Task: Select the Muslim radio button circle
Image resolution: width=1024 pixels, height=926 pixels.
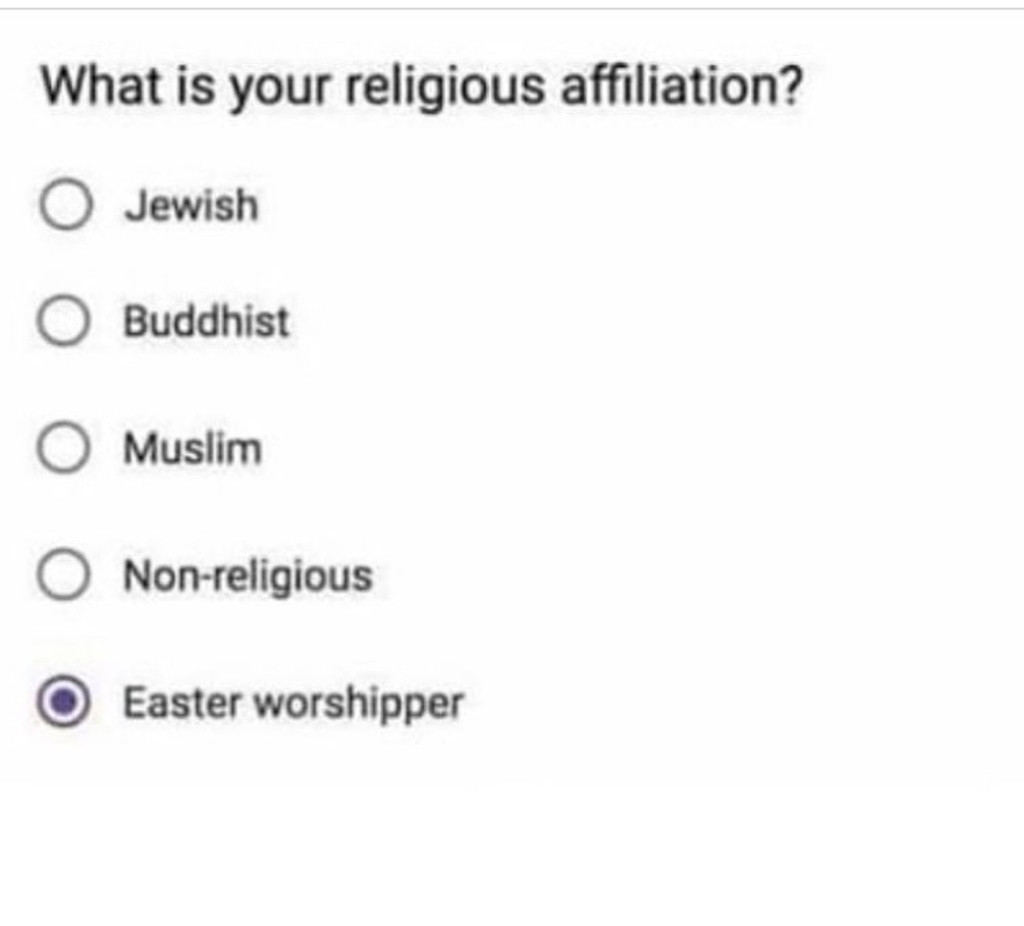Action: point(63,447)
